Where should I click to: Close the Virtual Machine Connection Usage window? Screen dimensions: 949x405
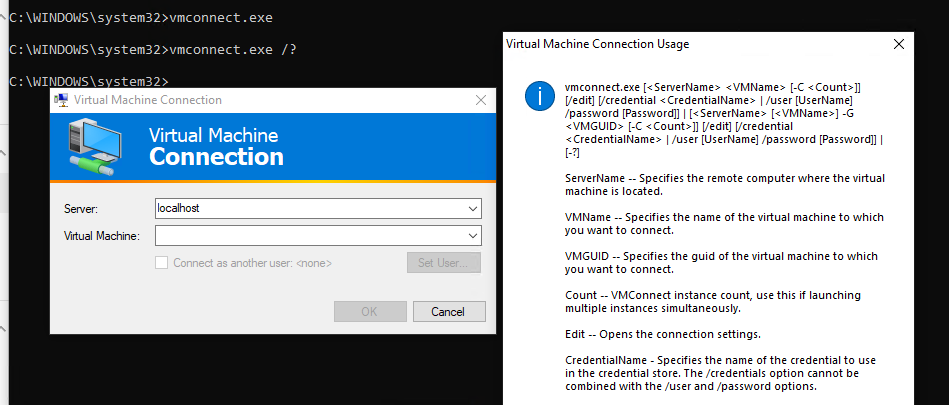coord(899,44)
